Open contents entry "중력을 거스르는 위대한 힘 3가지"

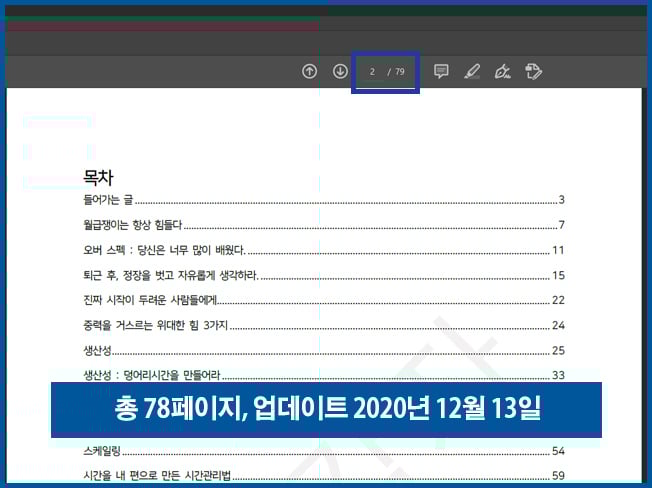[156, 325]
